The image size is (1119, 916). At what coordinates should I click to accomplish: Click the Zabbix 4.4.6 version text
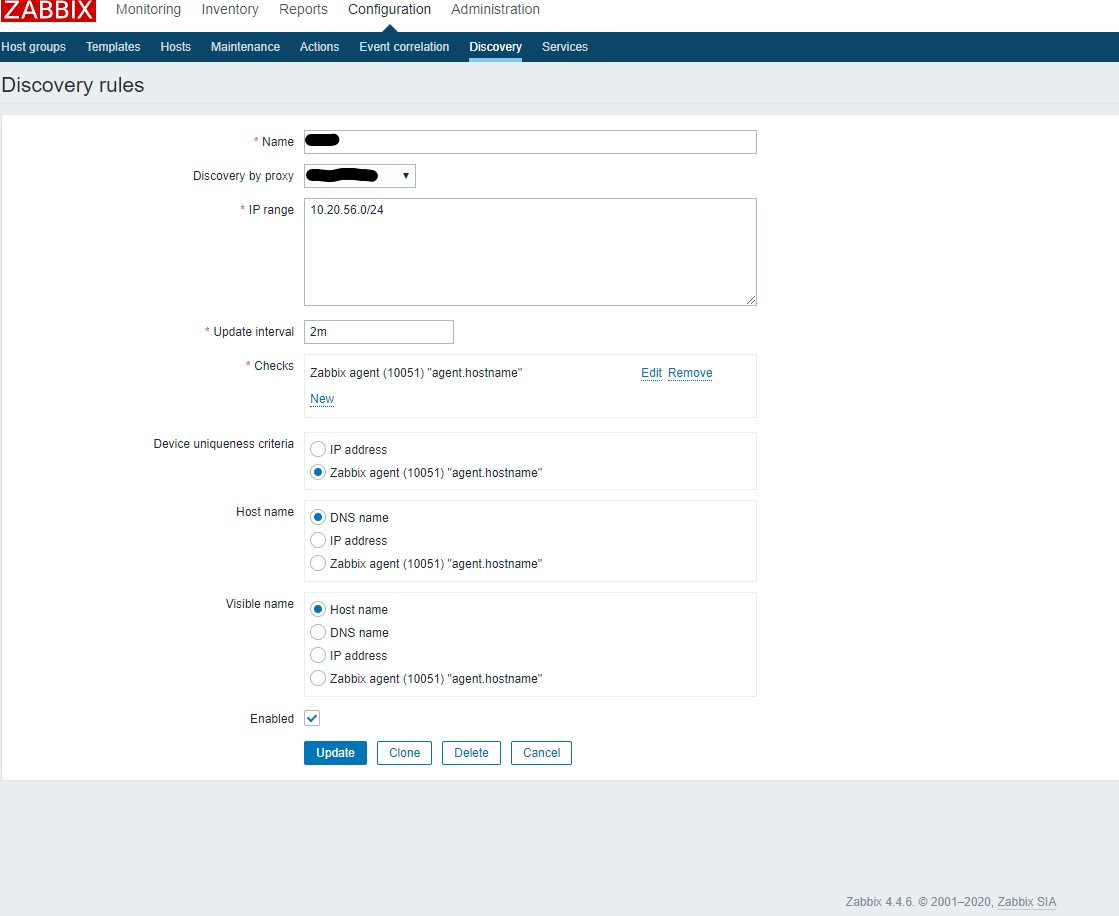[x=880, y=902]
